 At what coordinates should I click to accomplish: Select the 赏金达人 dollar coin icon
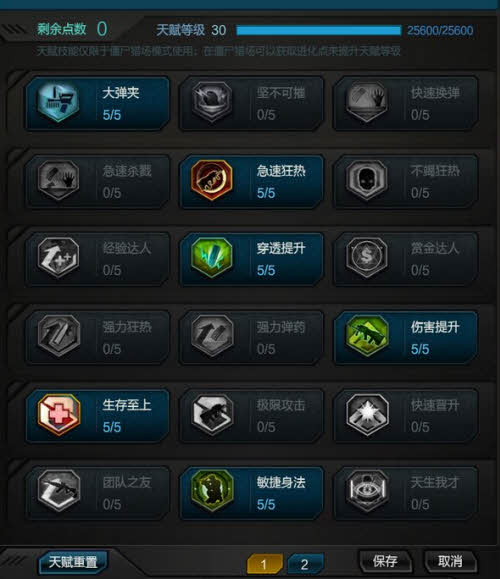[367, 258]
